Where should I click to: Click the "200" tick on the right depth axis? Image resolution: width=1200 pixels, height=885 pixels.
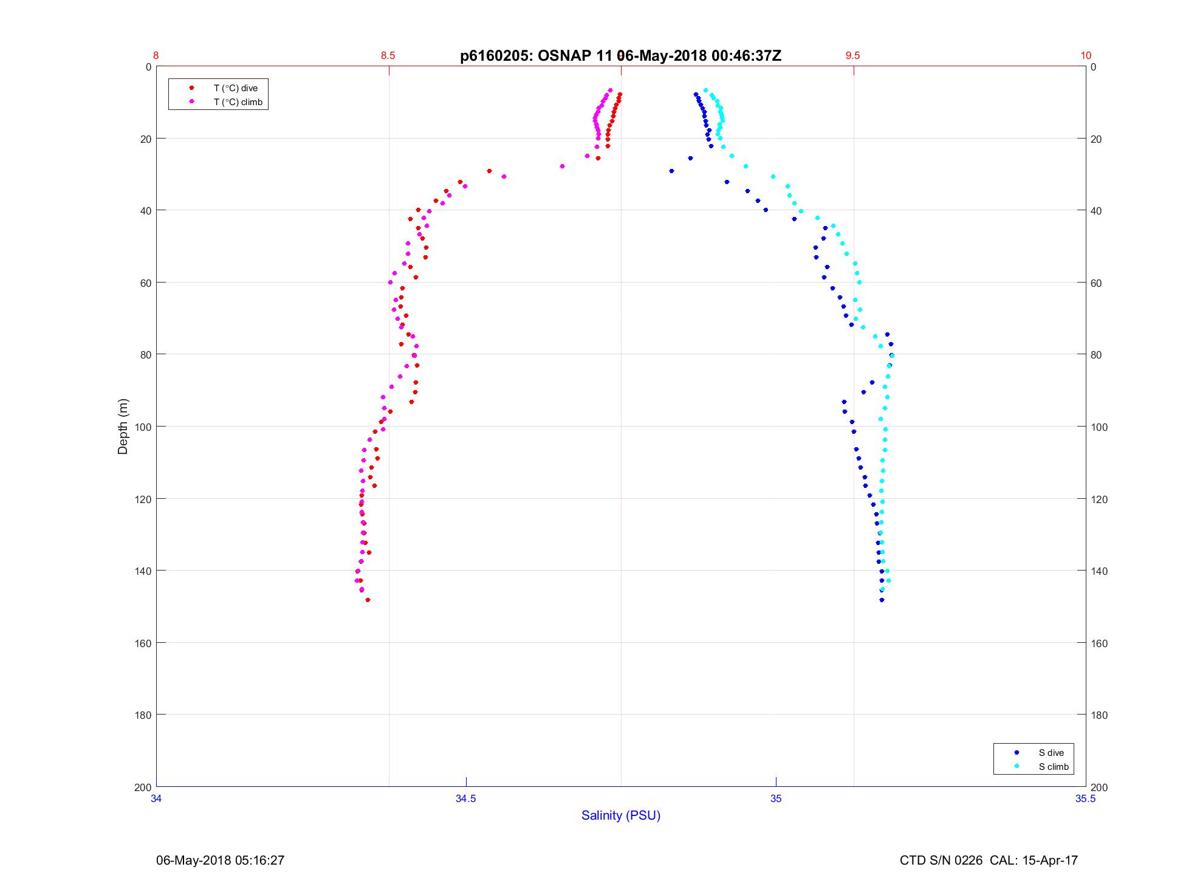click(x=1099, y=787)
